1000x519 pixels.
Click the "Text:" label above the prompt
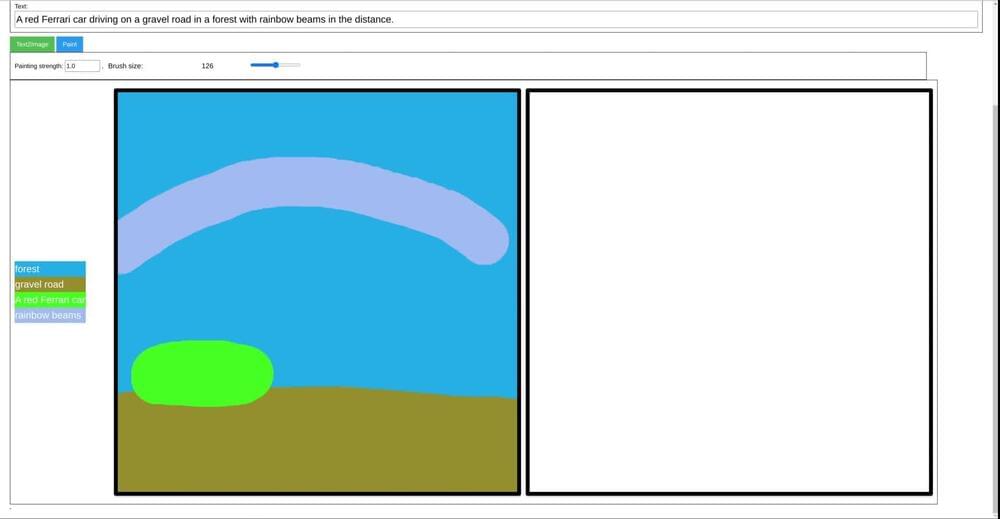coord(21,6)
